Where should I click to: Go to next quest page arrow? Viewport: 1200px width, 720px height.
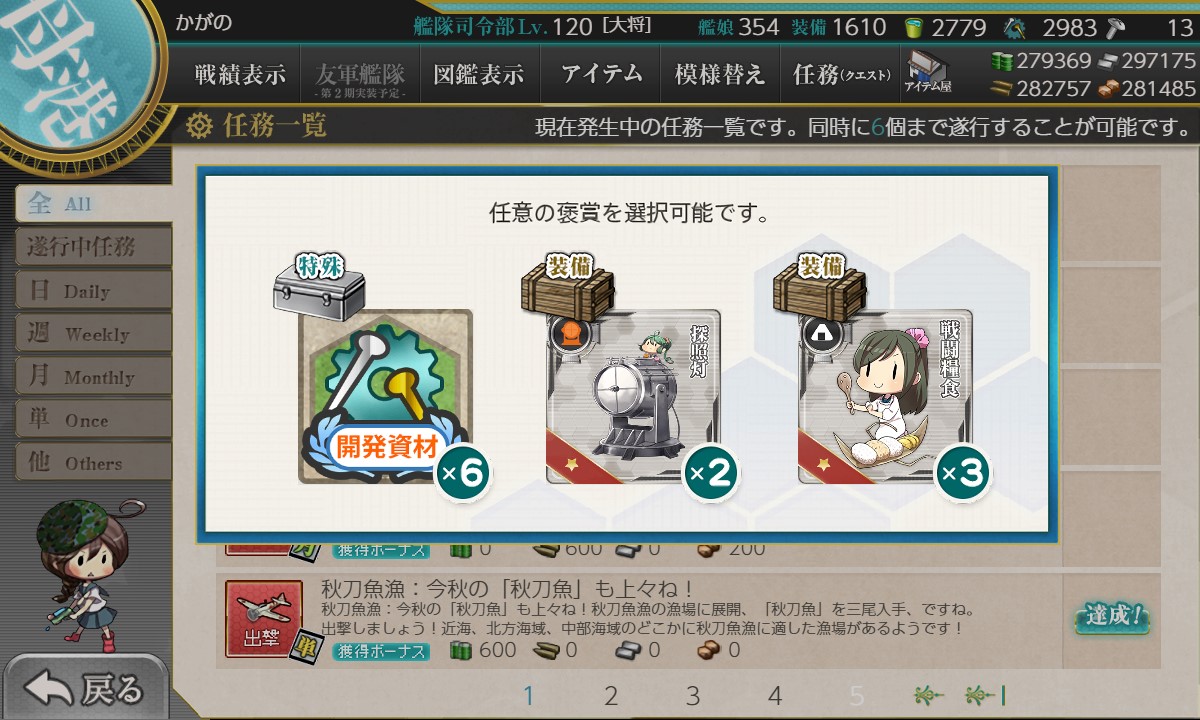(x=928, y=696)
